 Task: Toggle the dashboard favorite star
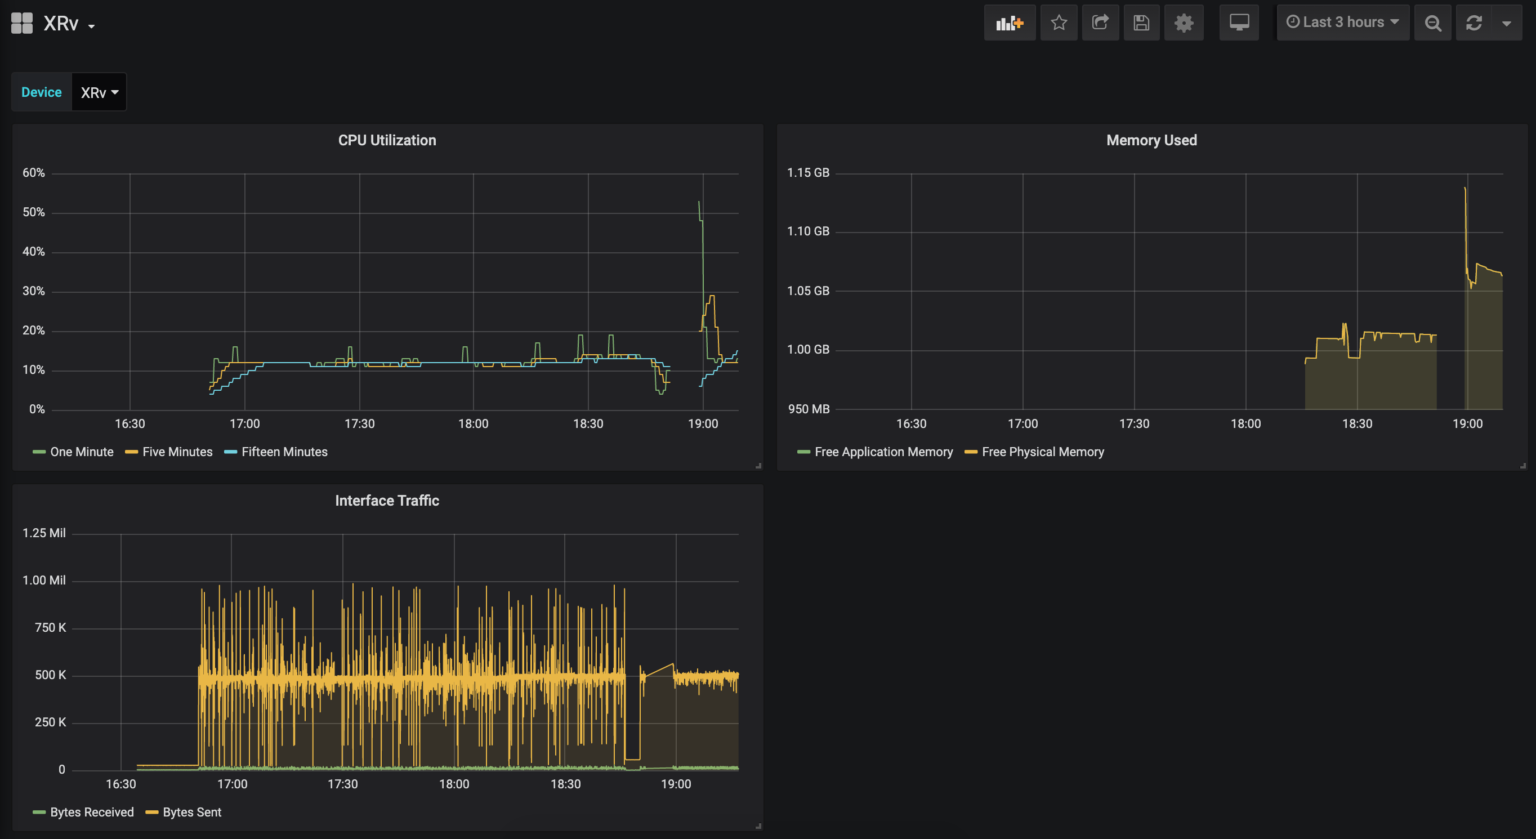pos(1059,22)
